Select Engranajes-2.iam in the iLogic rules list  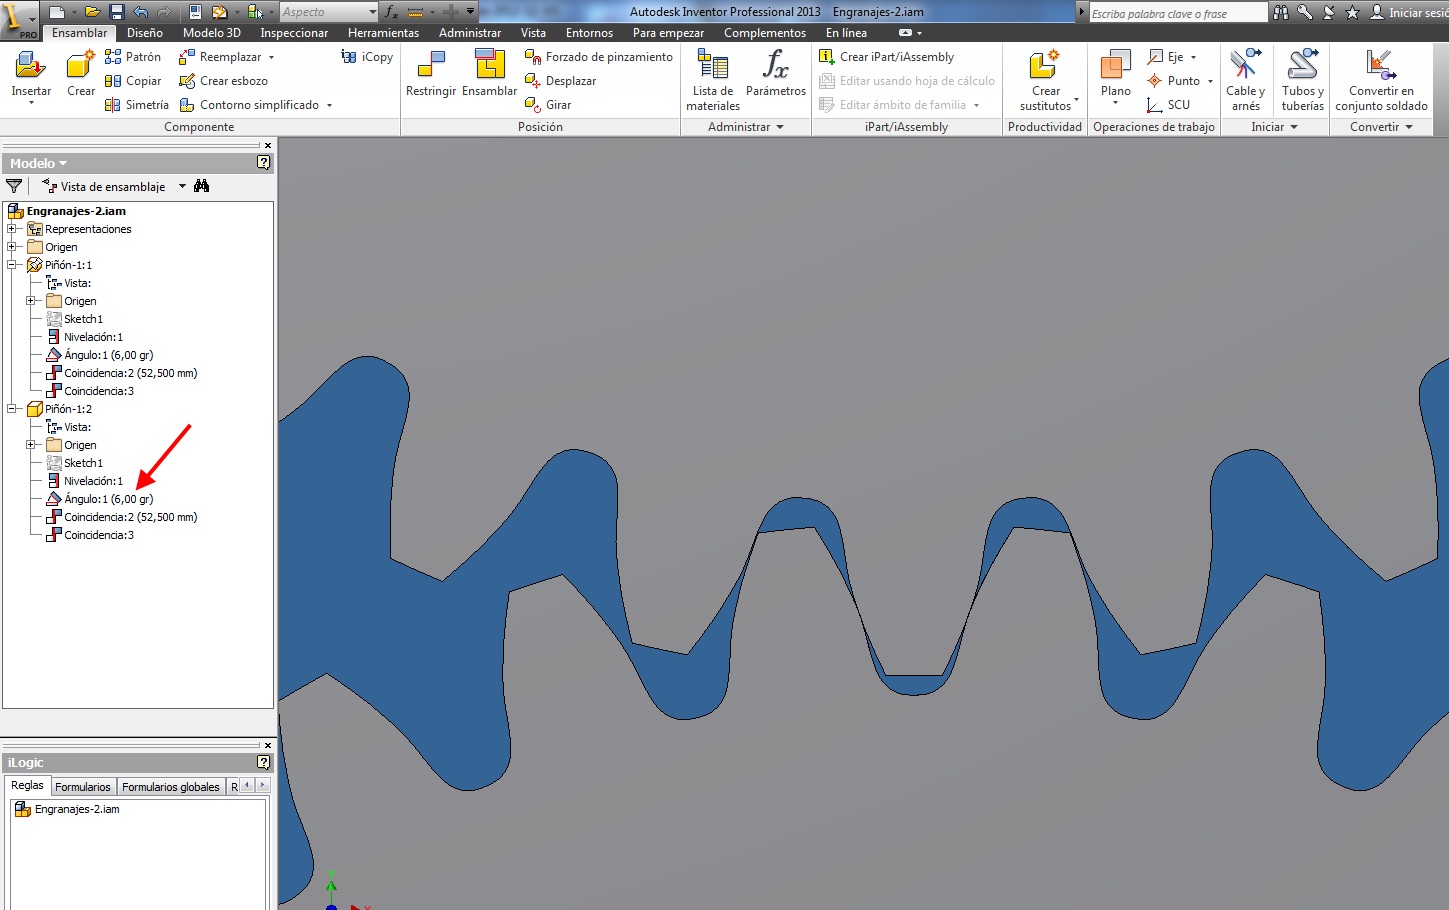click(77, 809)
